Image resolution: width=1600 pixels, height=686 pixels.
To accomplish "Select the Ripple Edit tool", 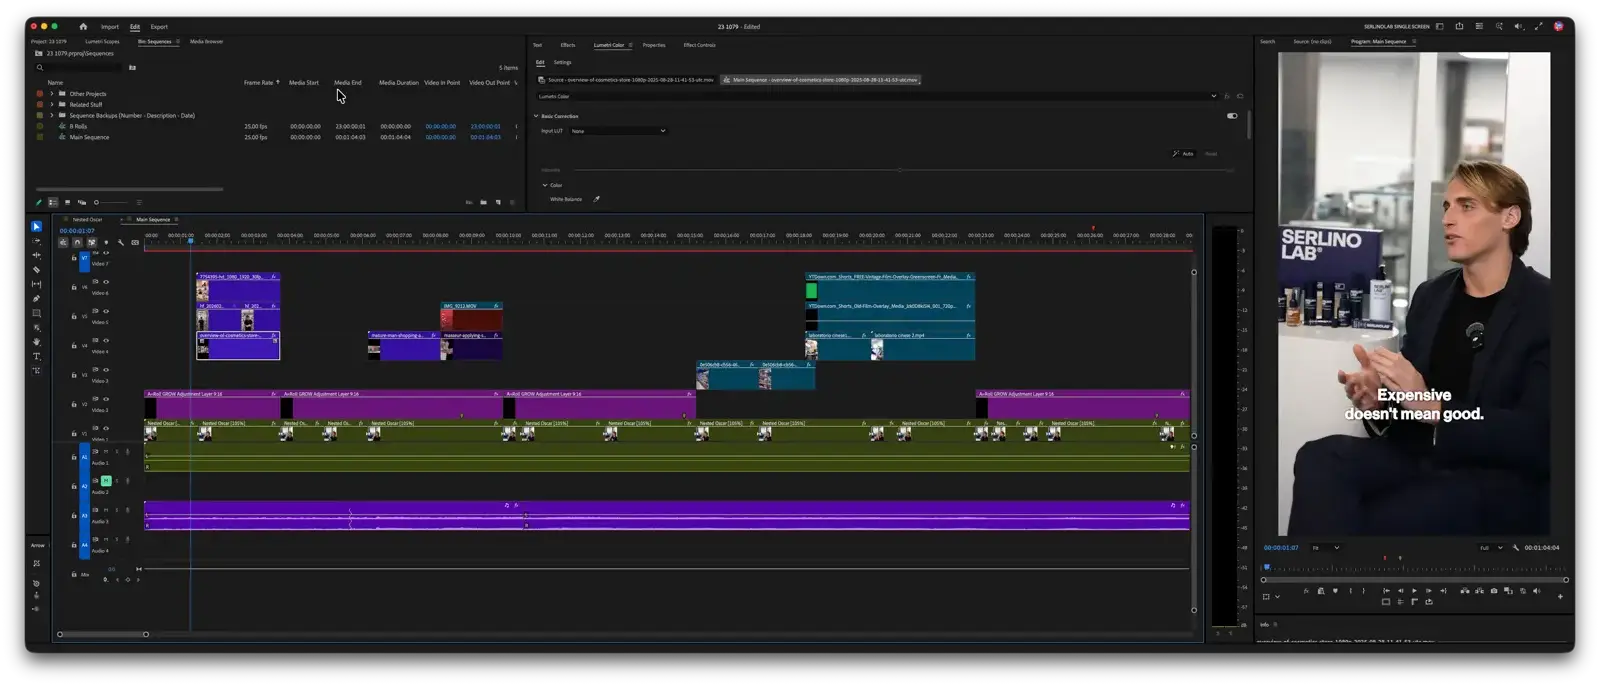I will click(x=36, y=255).
